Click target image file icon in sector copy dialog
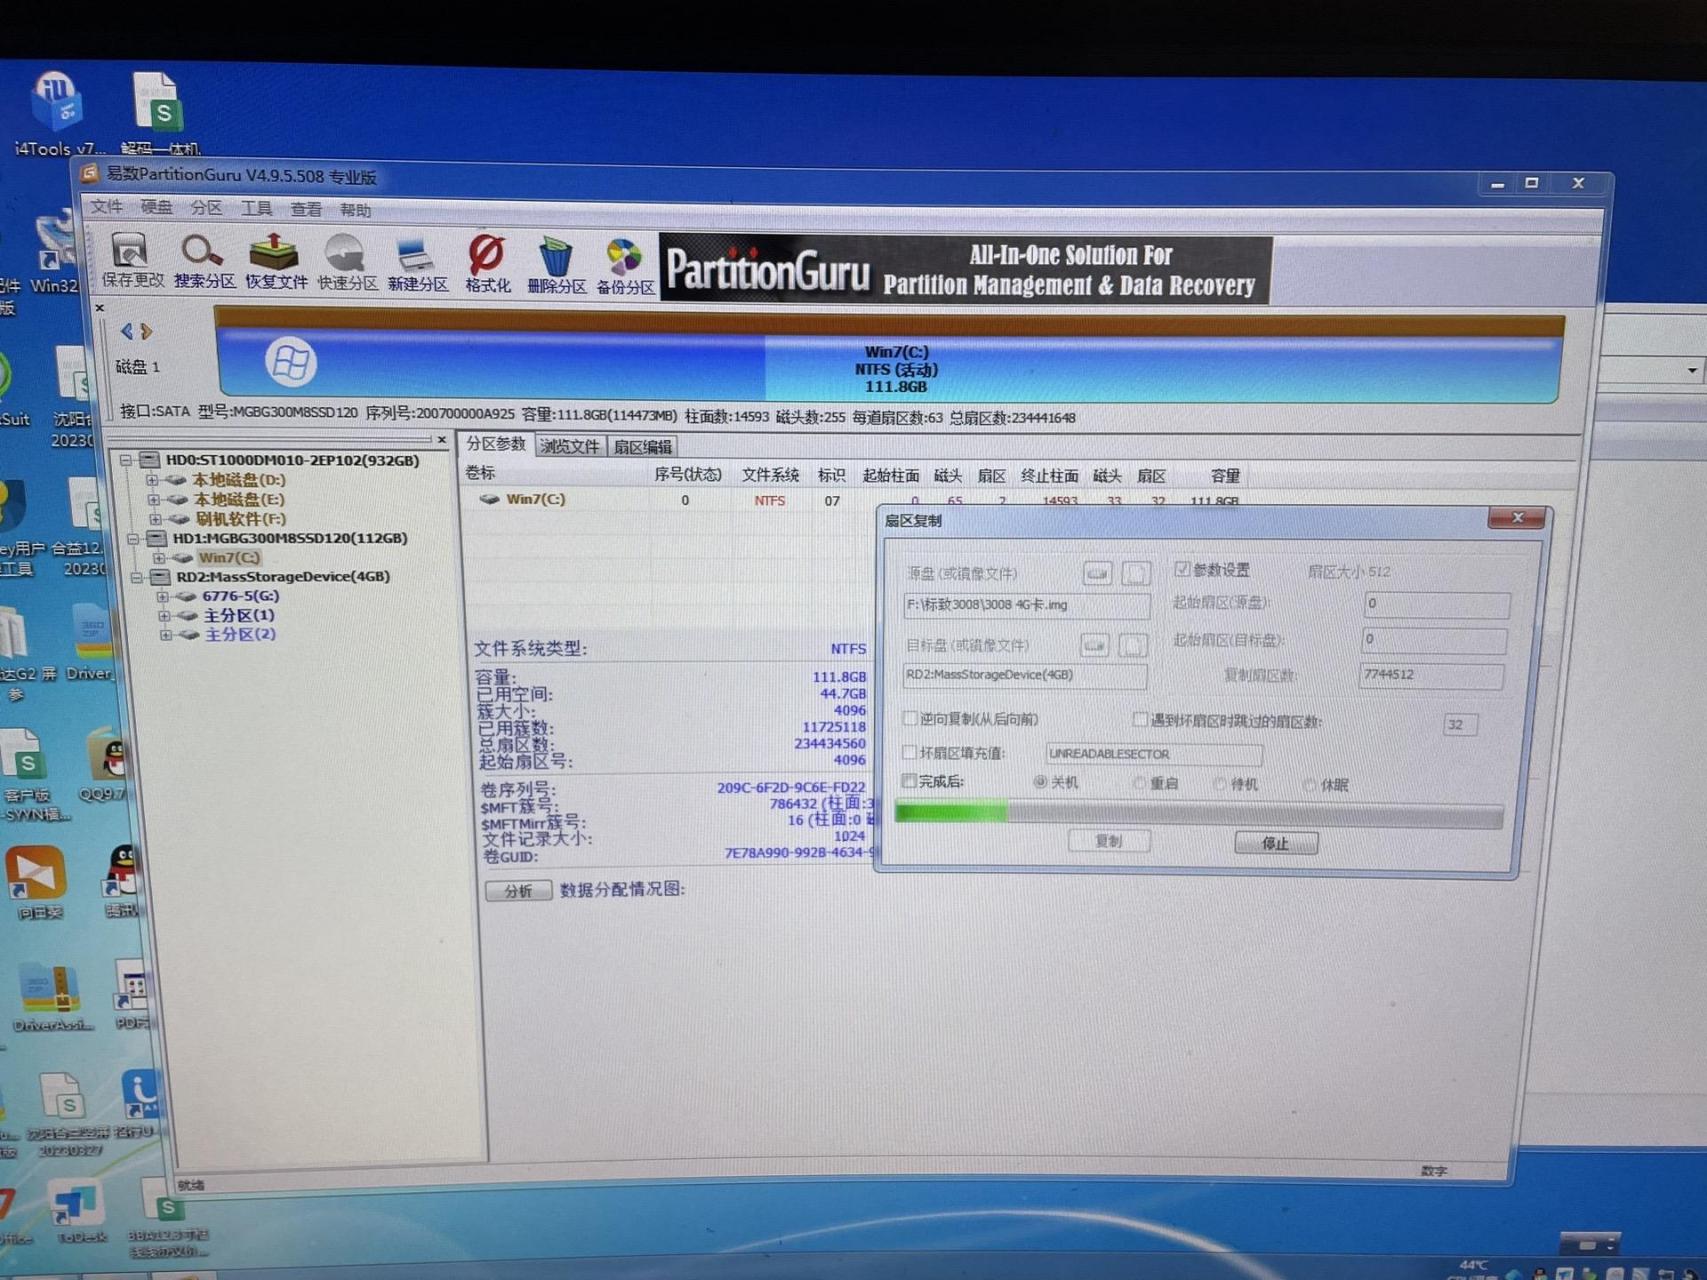Screen dimensions: 1707x1280 click(1132, 645)
